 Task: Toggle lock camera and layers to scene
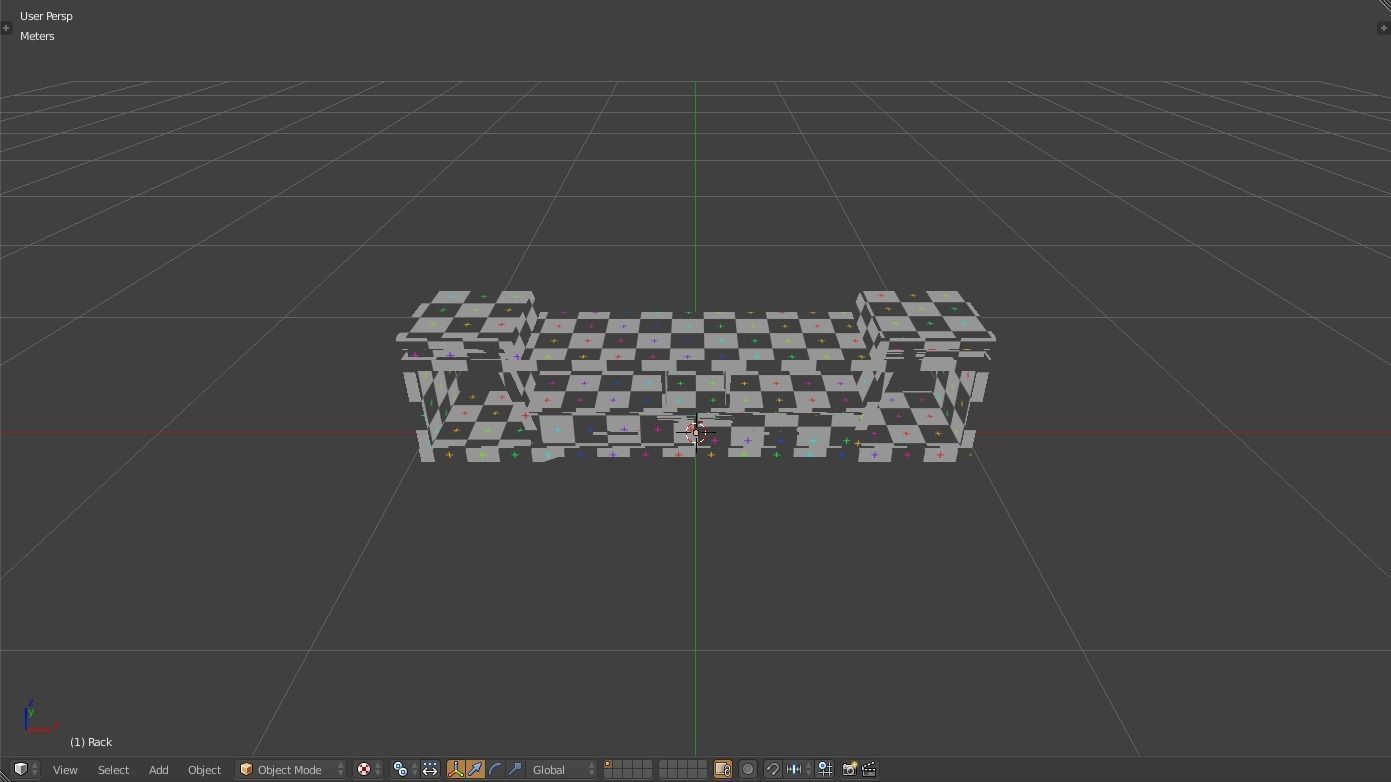722,769
